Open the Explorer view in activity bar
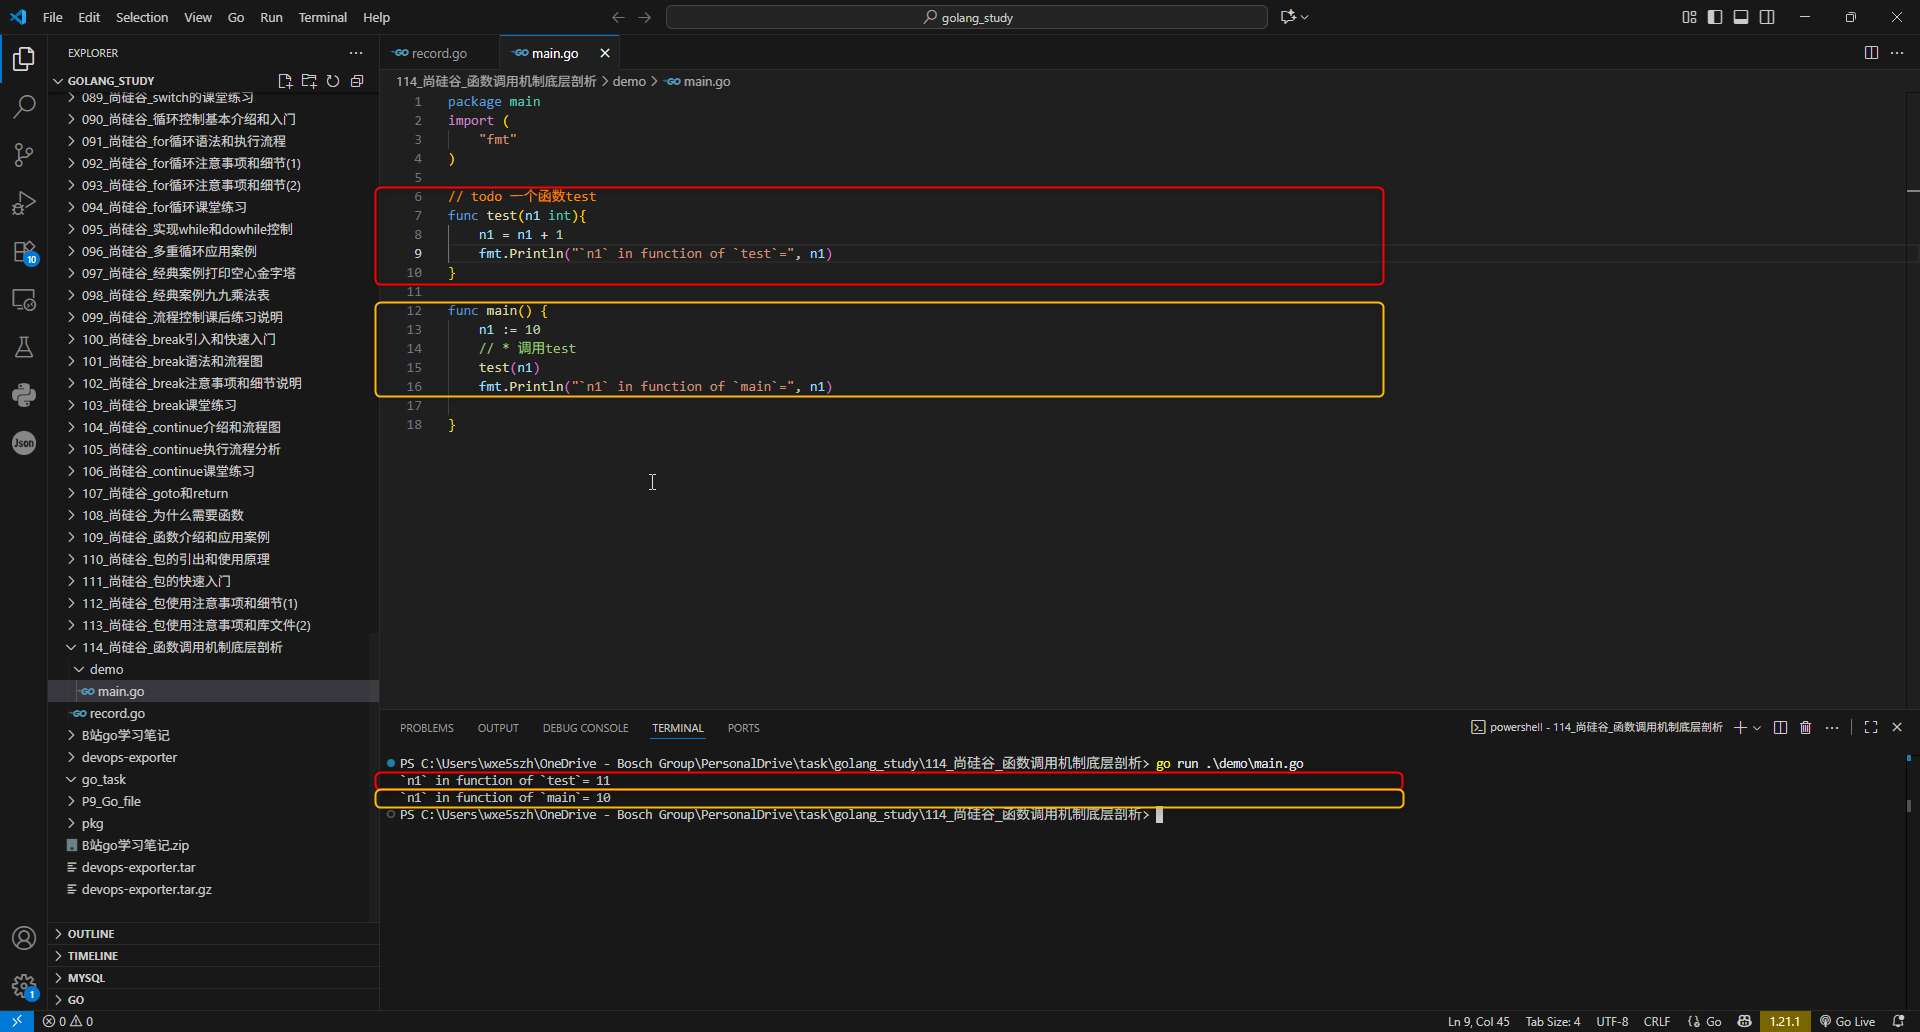 [x=24, y=59]
